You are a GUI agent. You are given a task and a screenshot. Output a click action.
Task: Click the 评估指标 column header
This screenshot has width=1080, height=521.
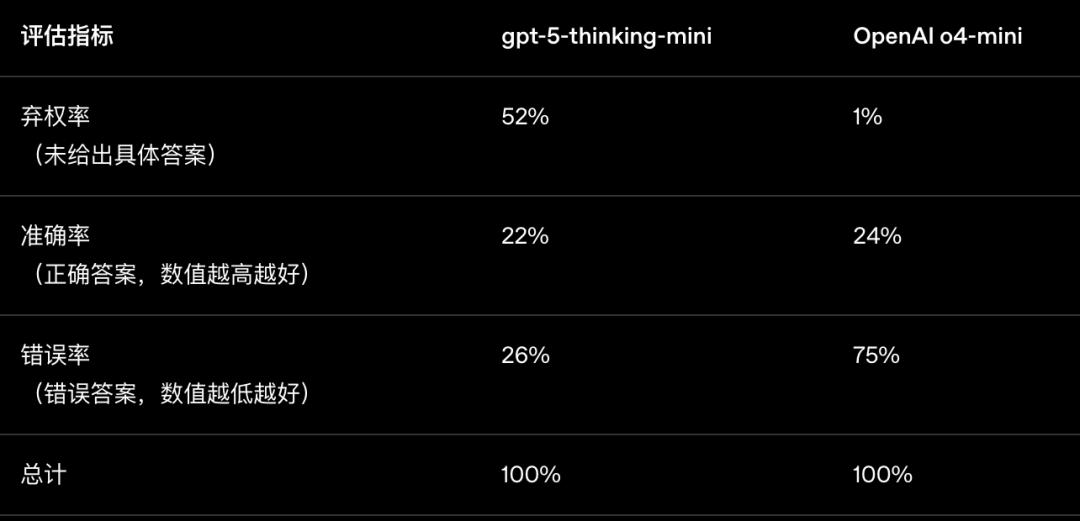67,37
